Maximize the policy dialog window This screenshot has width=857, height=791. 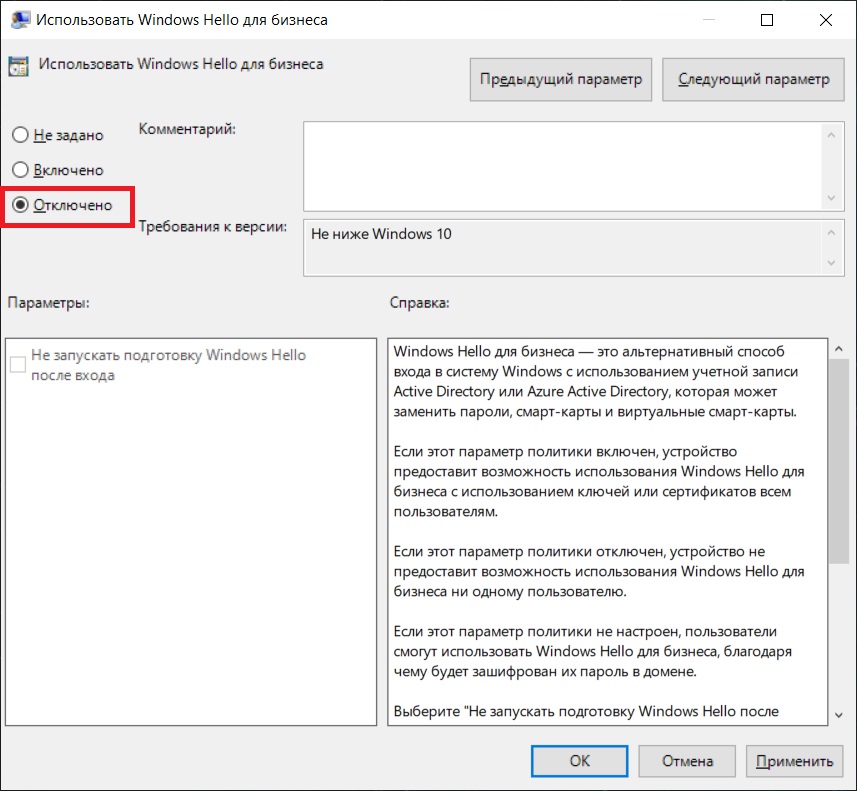click(767, 20)
